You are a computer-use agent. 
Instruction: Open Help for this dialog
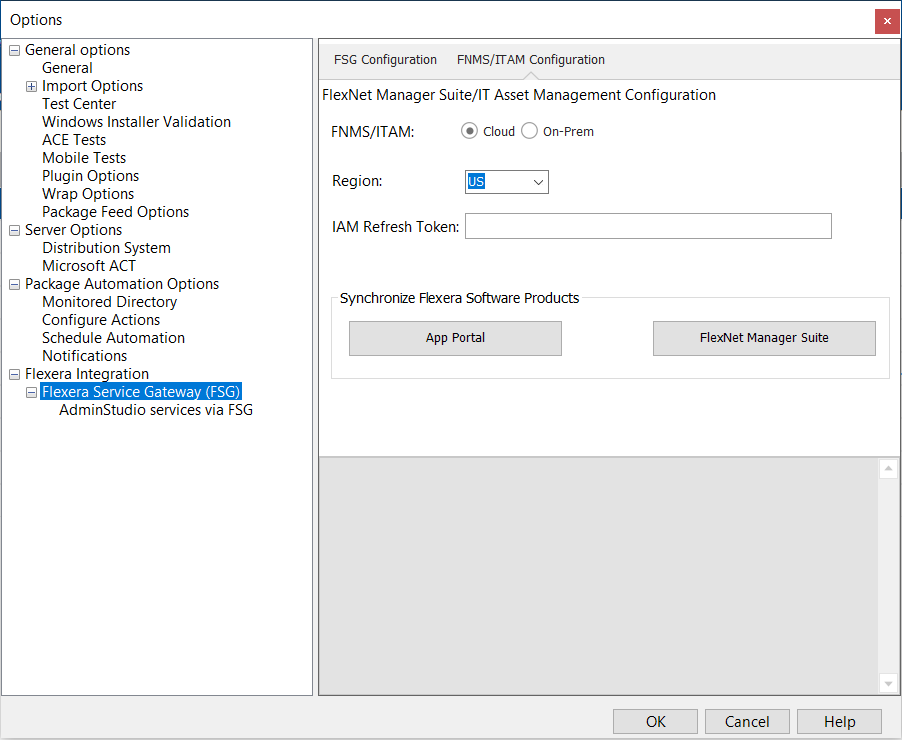(839, 721)
